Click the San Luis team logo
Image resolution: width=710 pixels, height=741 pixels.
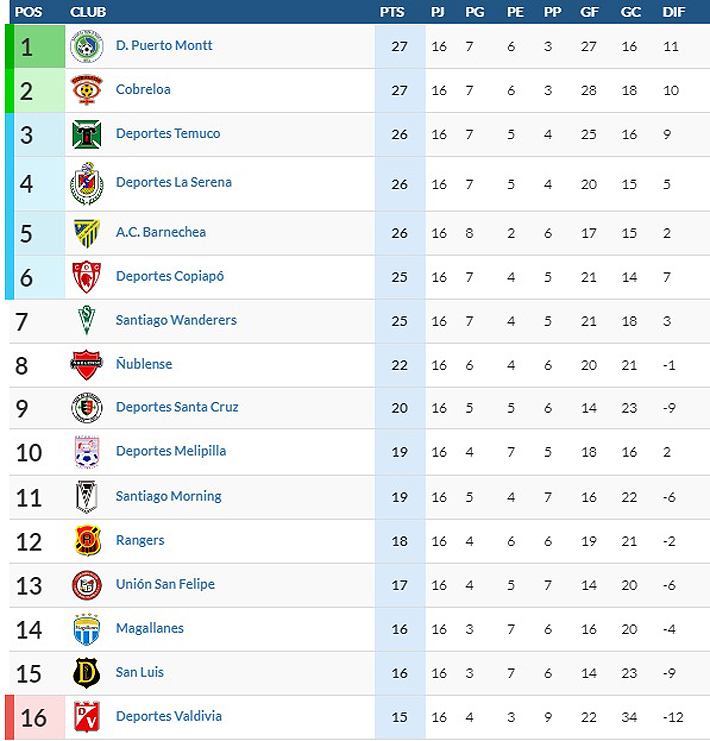click(87, 673)
